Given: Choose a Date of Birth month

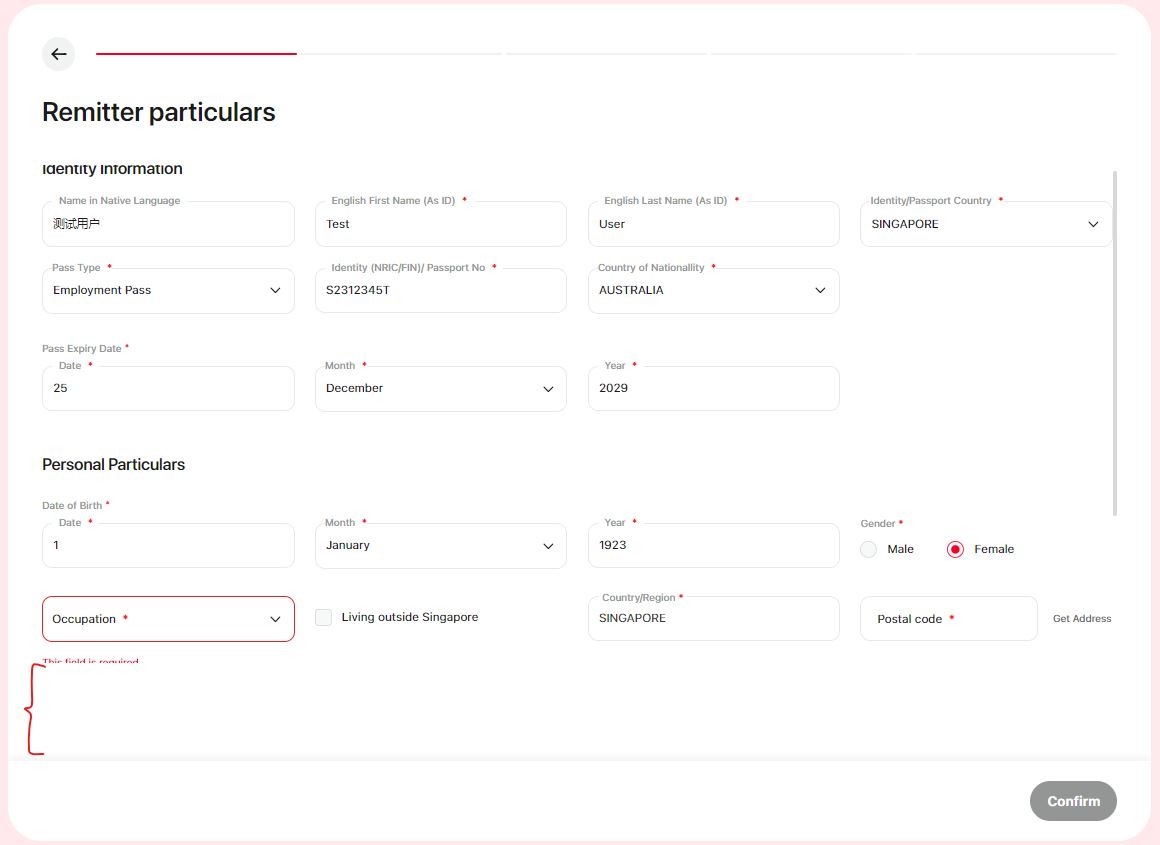Looking at the screenshot, I should click(x=440, y=546).
